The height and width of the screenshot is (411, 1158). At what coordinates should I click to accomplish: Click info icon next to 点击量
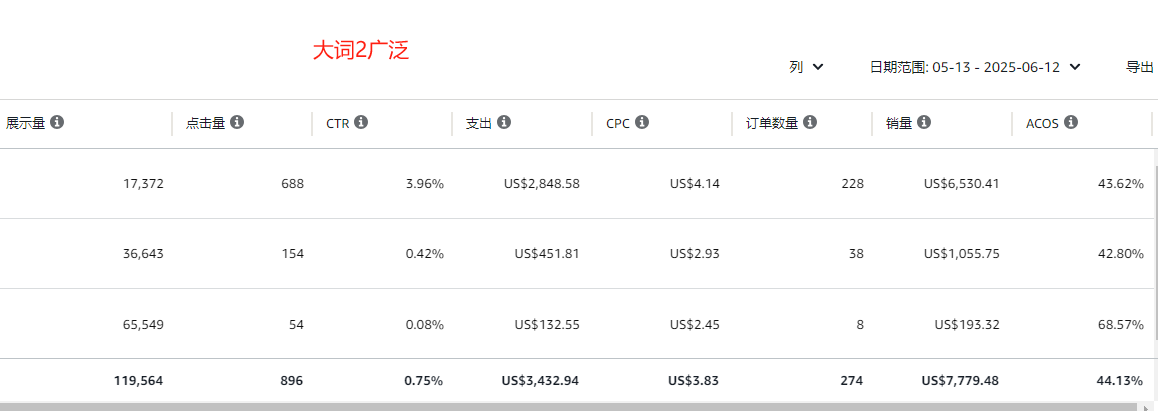tap(237, 122)
